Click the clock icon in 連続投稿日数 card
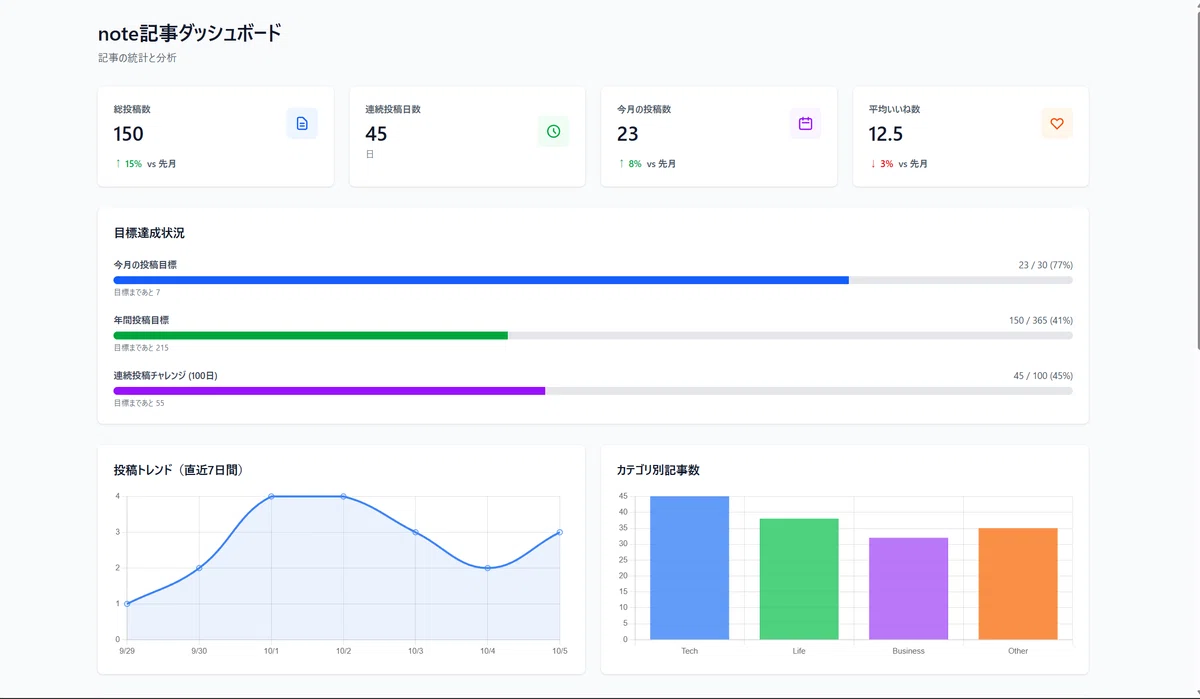Image resolution: width=1200 pixels, height=699 pixels. (553, 131)
